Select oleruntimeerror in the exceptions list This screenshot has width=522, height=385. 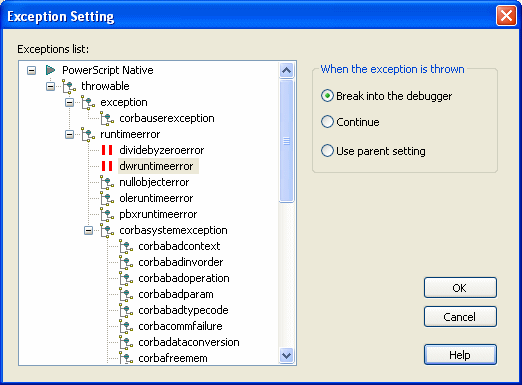(156, 198)
